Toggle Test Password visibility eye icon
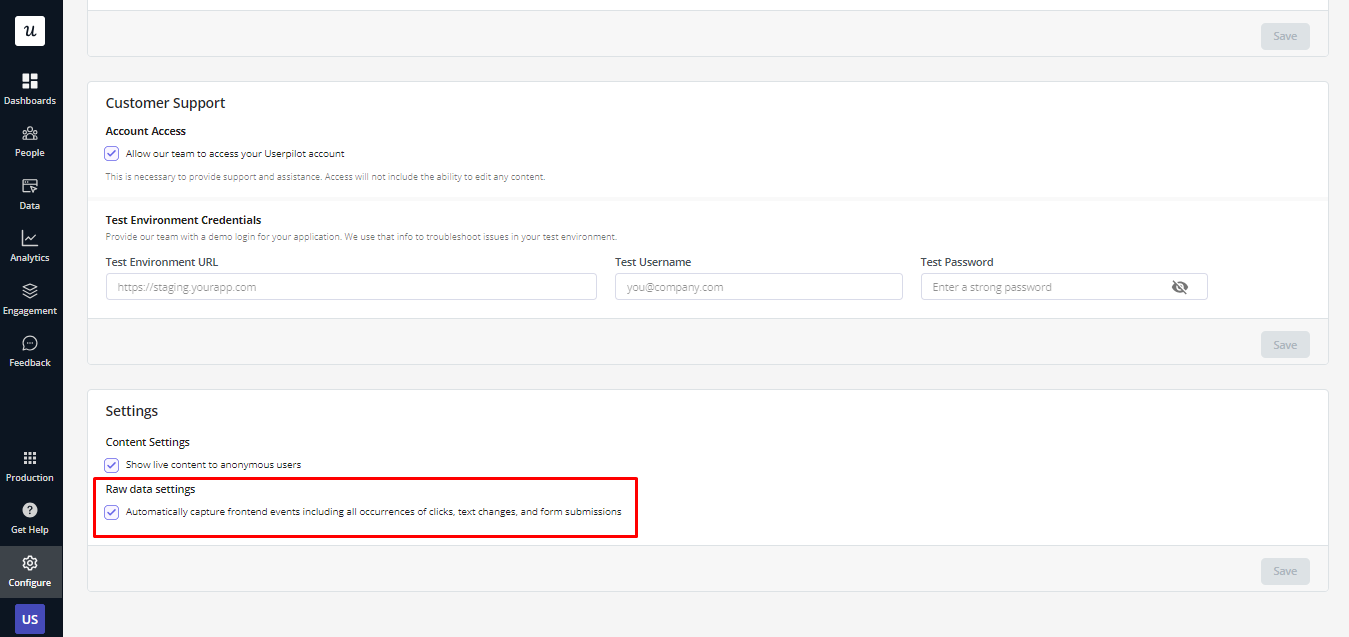Screen dimensions: 1349x637 tap(1180, 287)
